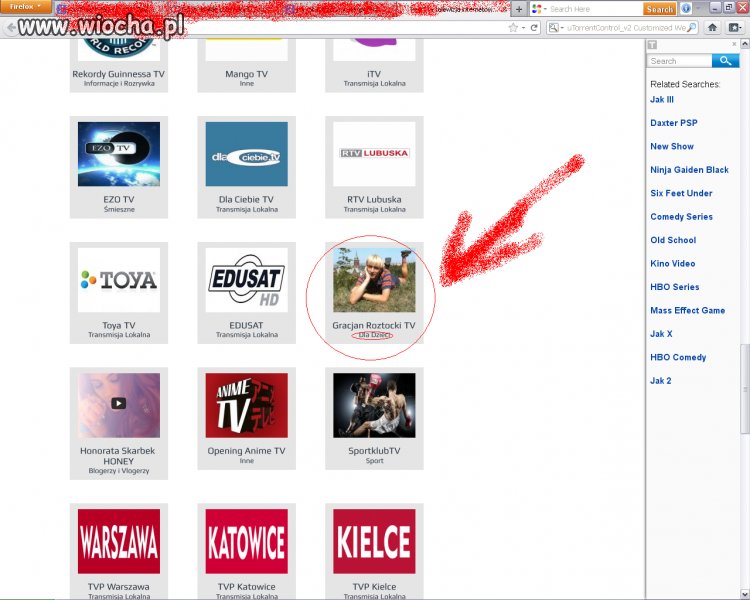Open the "Ninja Gaiden Black" related search
The width and height of the screenshot is (750, 600).
coord(689,170)
